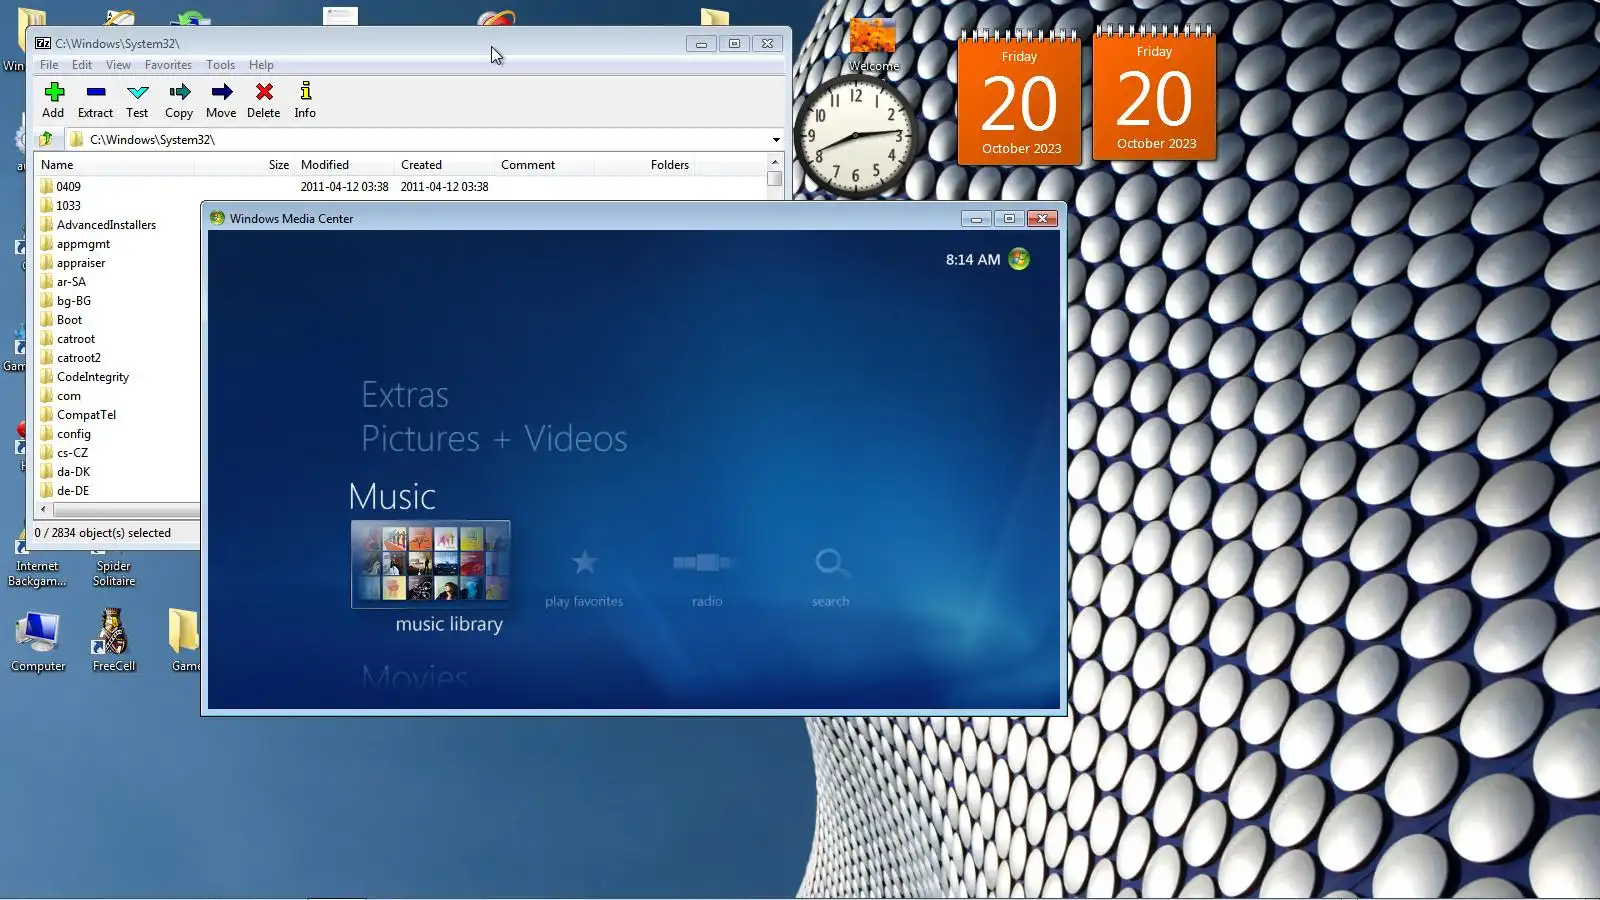Open play favorites in Media Center
This screenshot has width=1600, height=900.
click(x=584, y=577)
